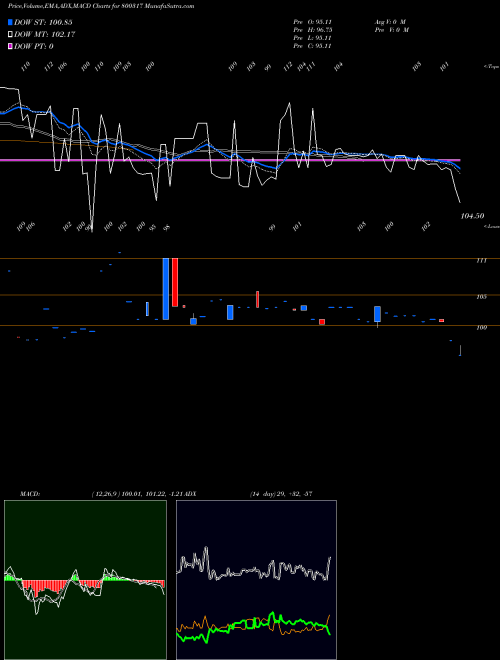Click the 104.50 last price label
The width and height of the screenshot is (500, 660).
click(x=472, y=216)
